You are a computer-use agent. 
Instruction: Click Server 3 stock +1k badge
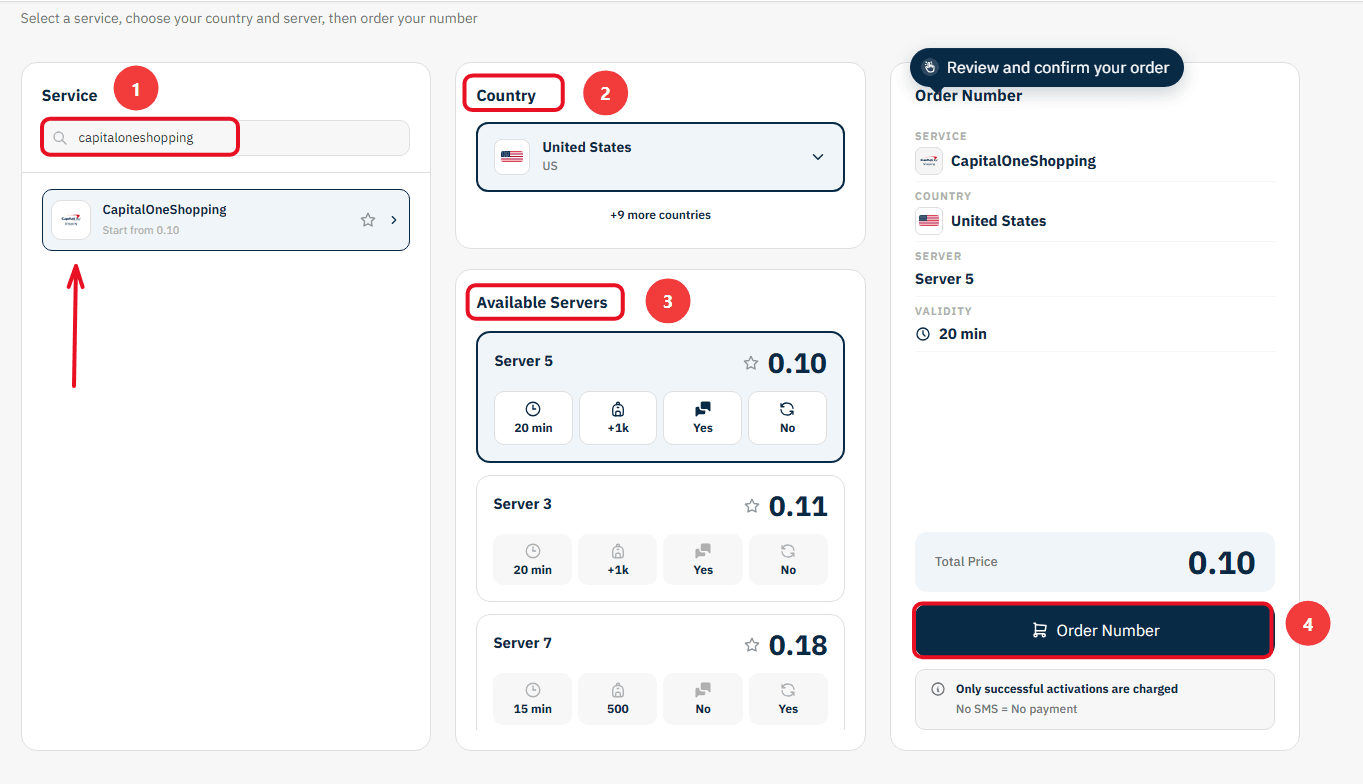pos(618,559)
